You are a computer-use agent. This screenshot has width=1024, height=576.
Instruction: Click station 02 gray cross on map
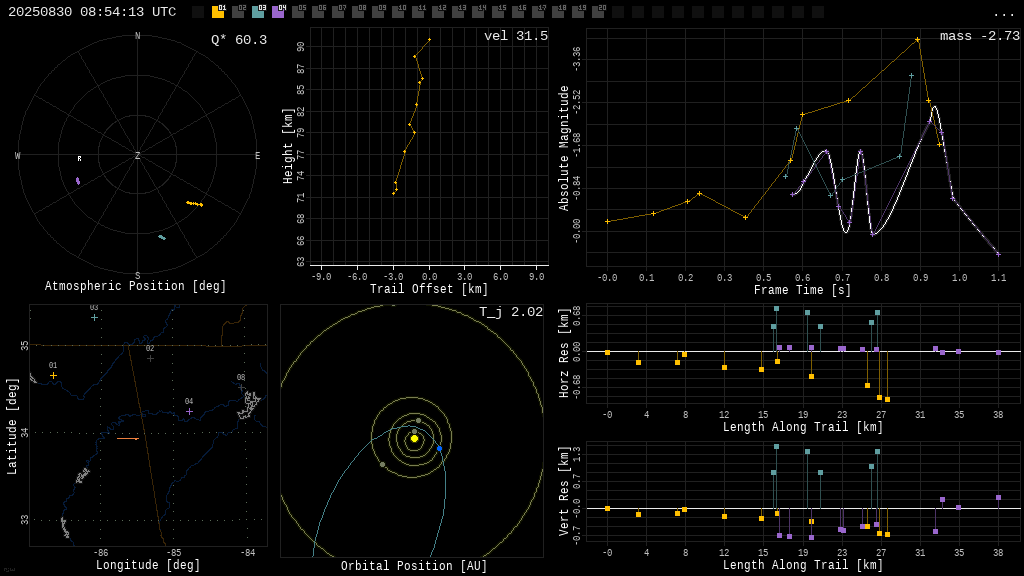coord(150,359)
